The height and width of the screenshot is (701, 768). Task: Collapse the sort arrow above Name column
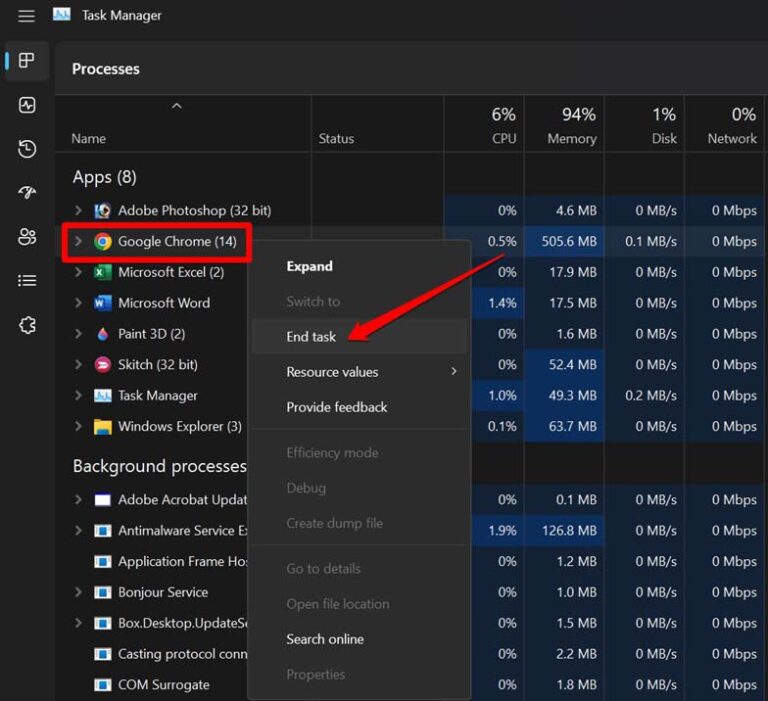tap(177, 106)
